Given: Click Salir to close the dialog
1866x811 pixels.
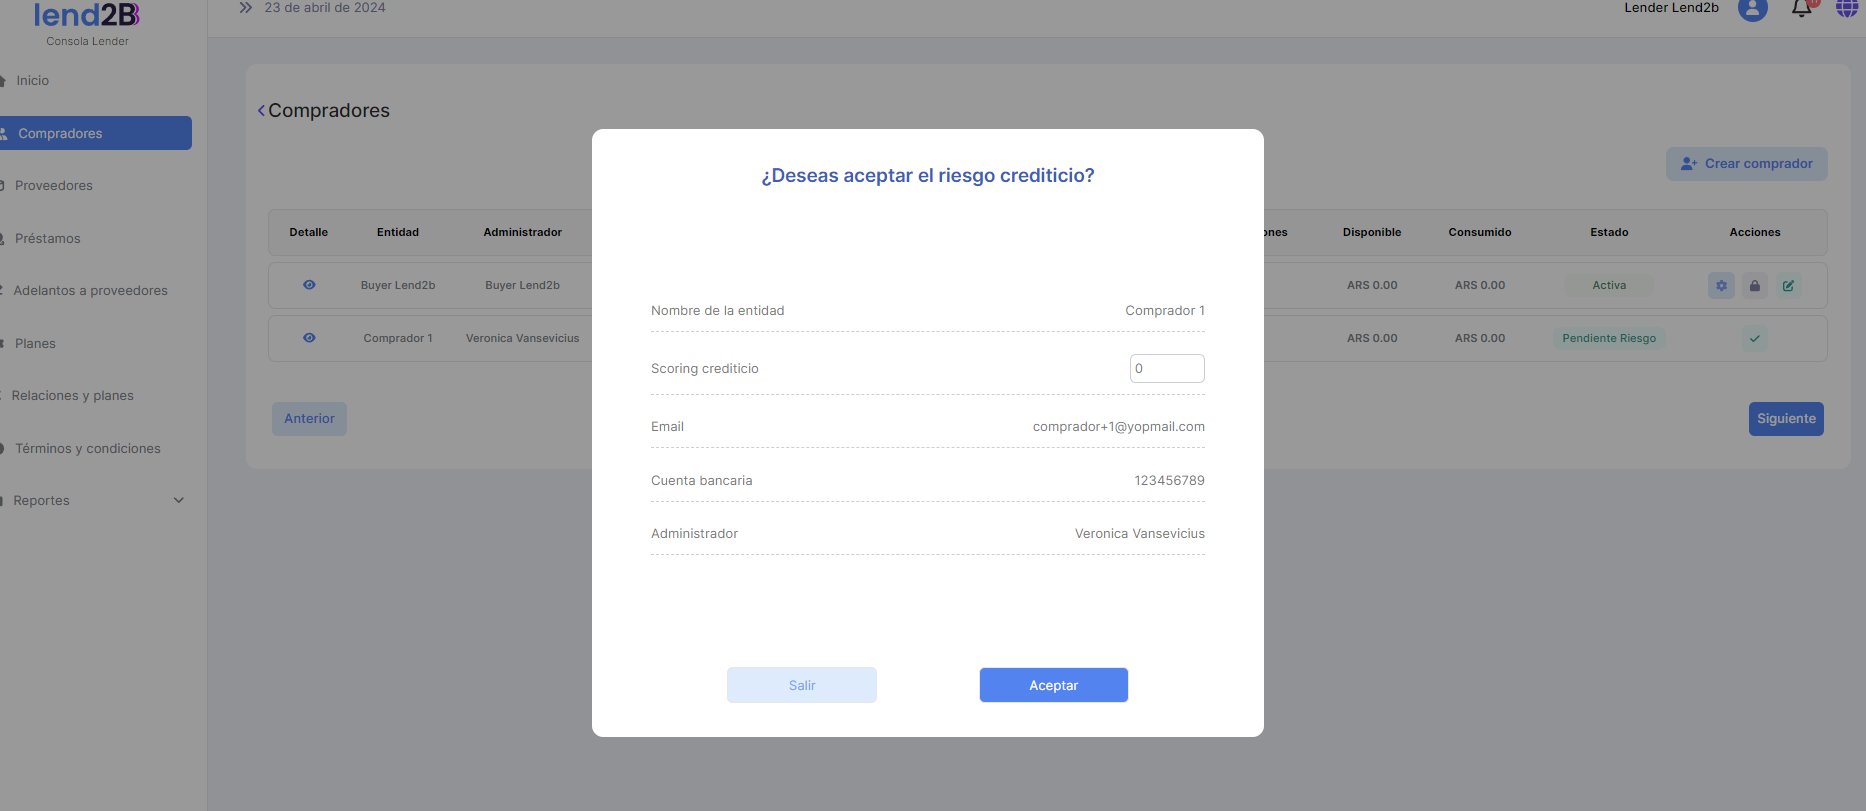Looking at the screenshot, I should click(x=802, y=685).
